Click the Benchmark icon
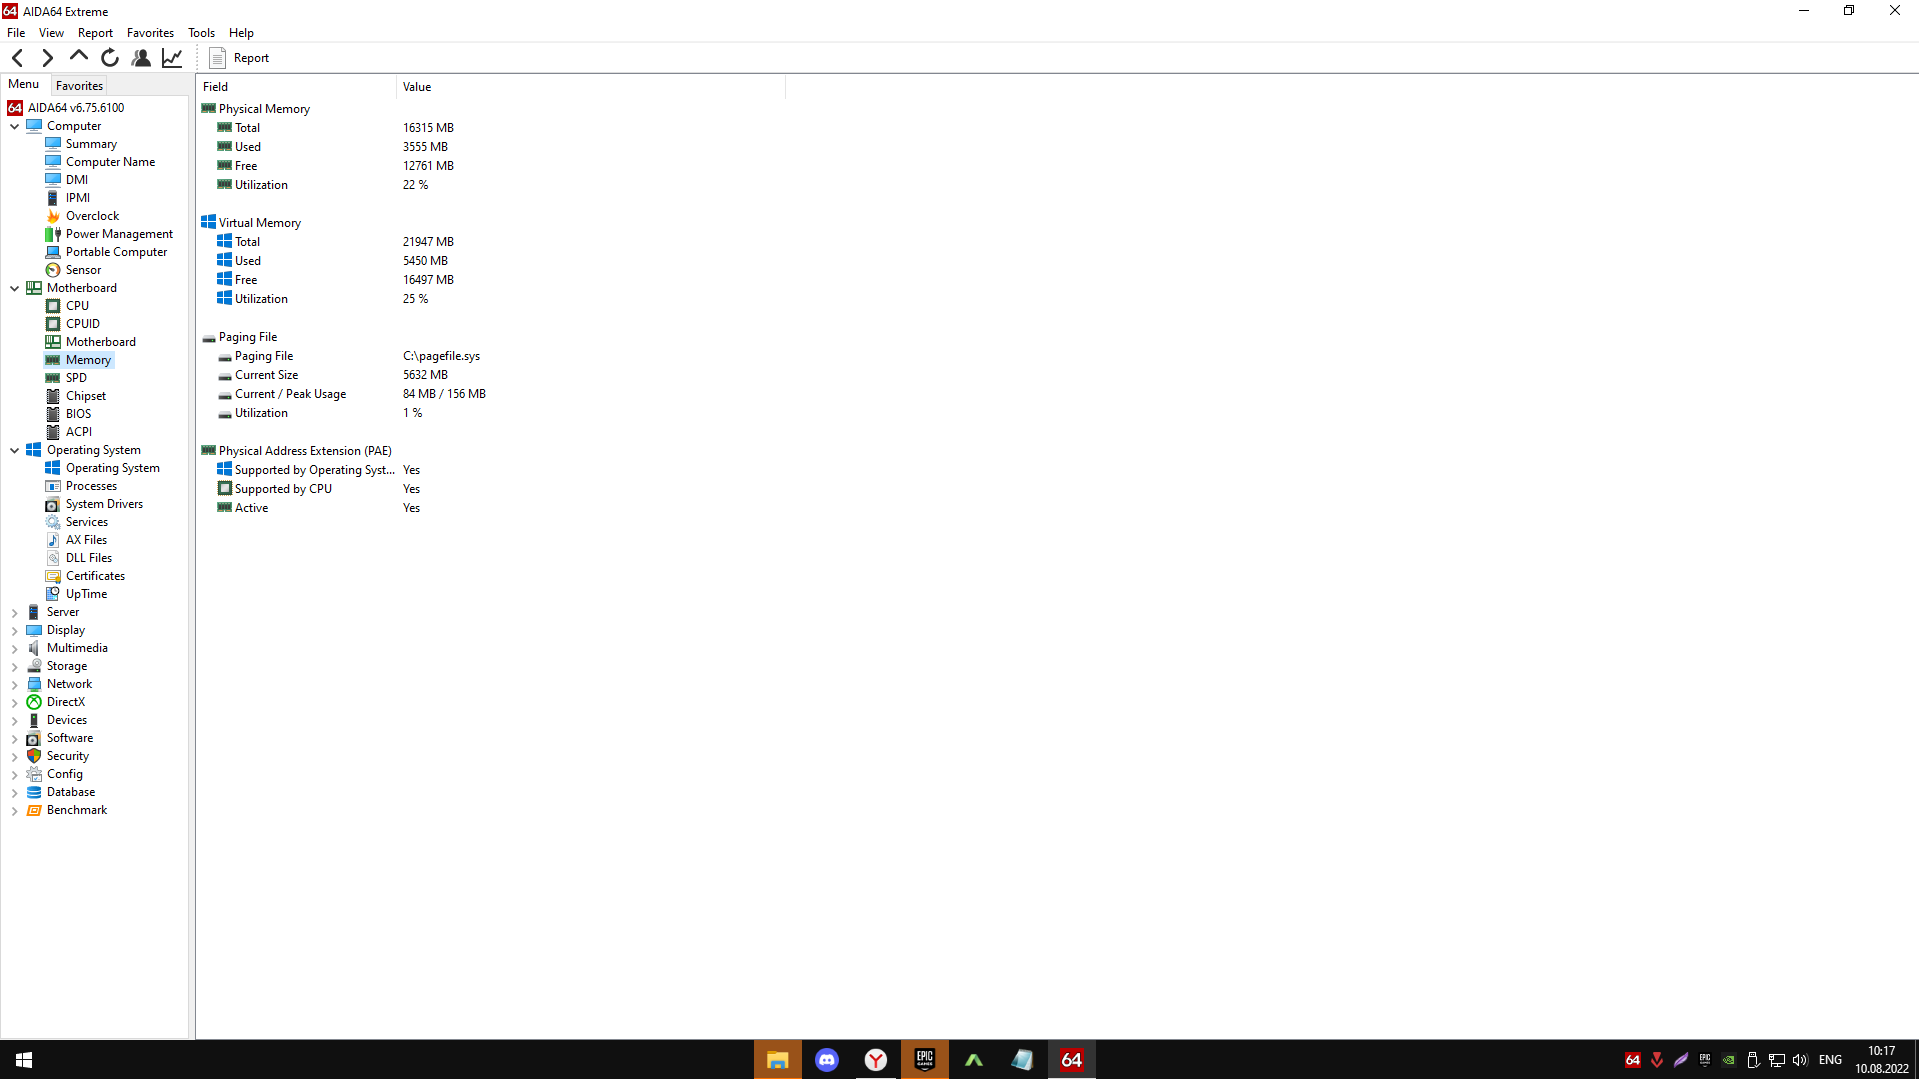The width and height of the screenshot is (1919, 1079). (34, 810)
